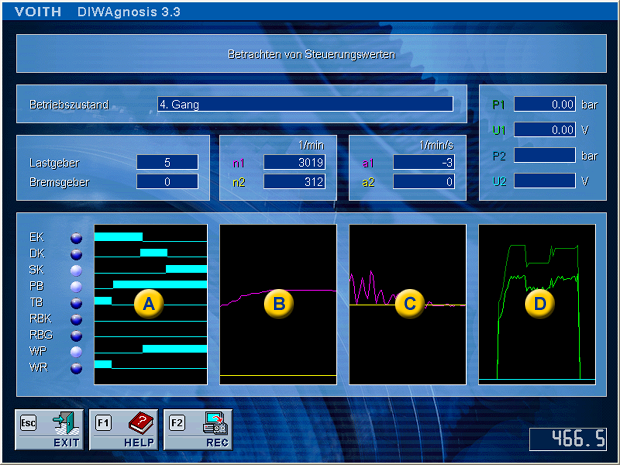The height and width of the screenshot is (465, 620).
Task: Click the n1 speed value 3019
Action: (x=295, y=162)
